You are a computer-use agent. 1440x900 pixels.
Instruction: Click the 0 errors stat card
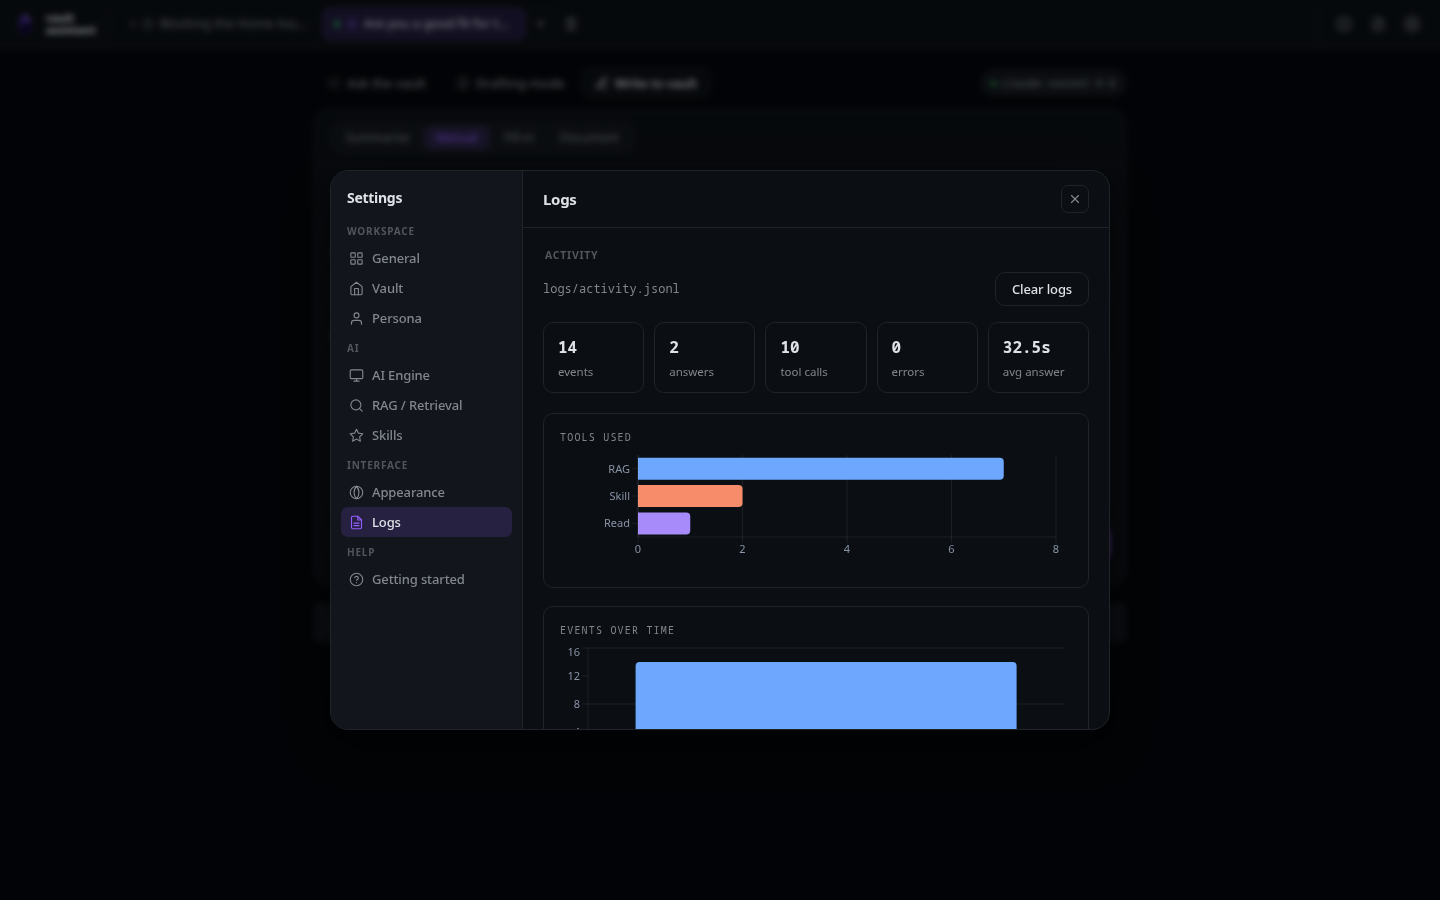click(x=927, y=357)
